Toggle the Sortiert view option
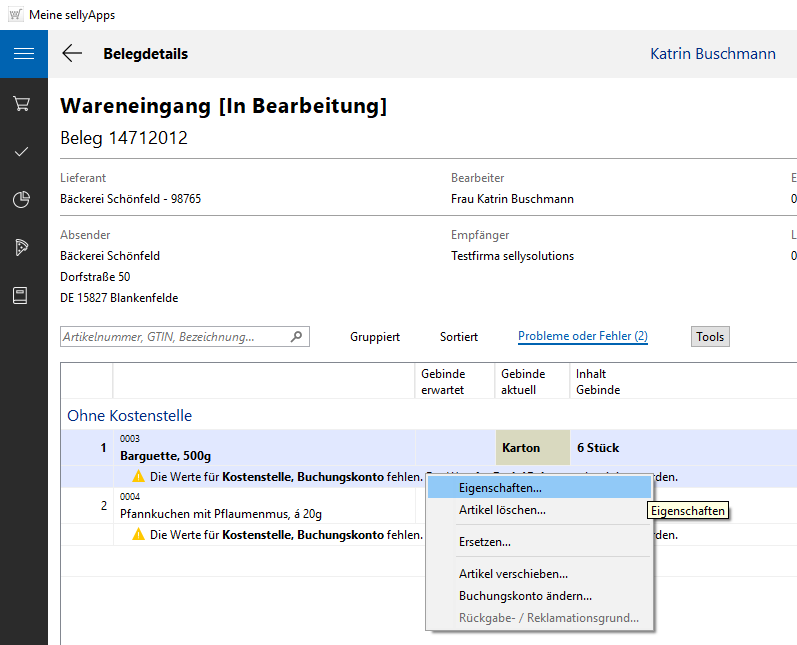The width and height of the screenshot is (797, 645). (x=459, y=337)
